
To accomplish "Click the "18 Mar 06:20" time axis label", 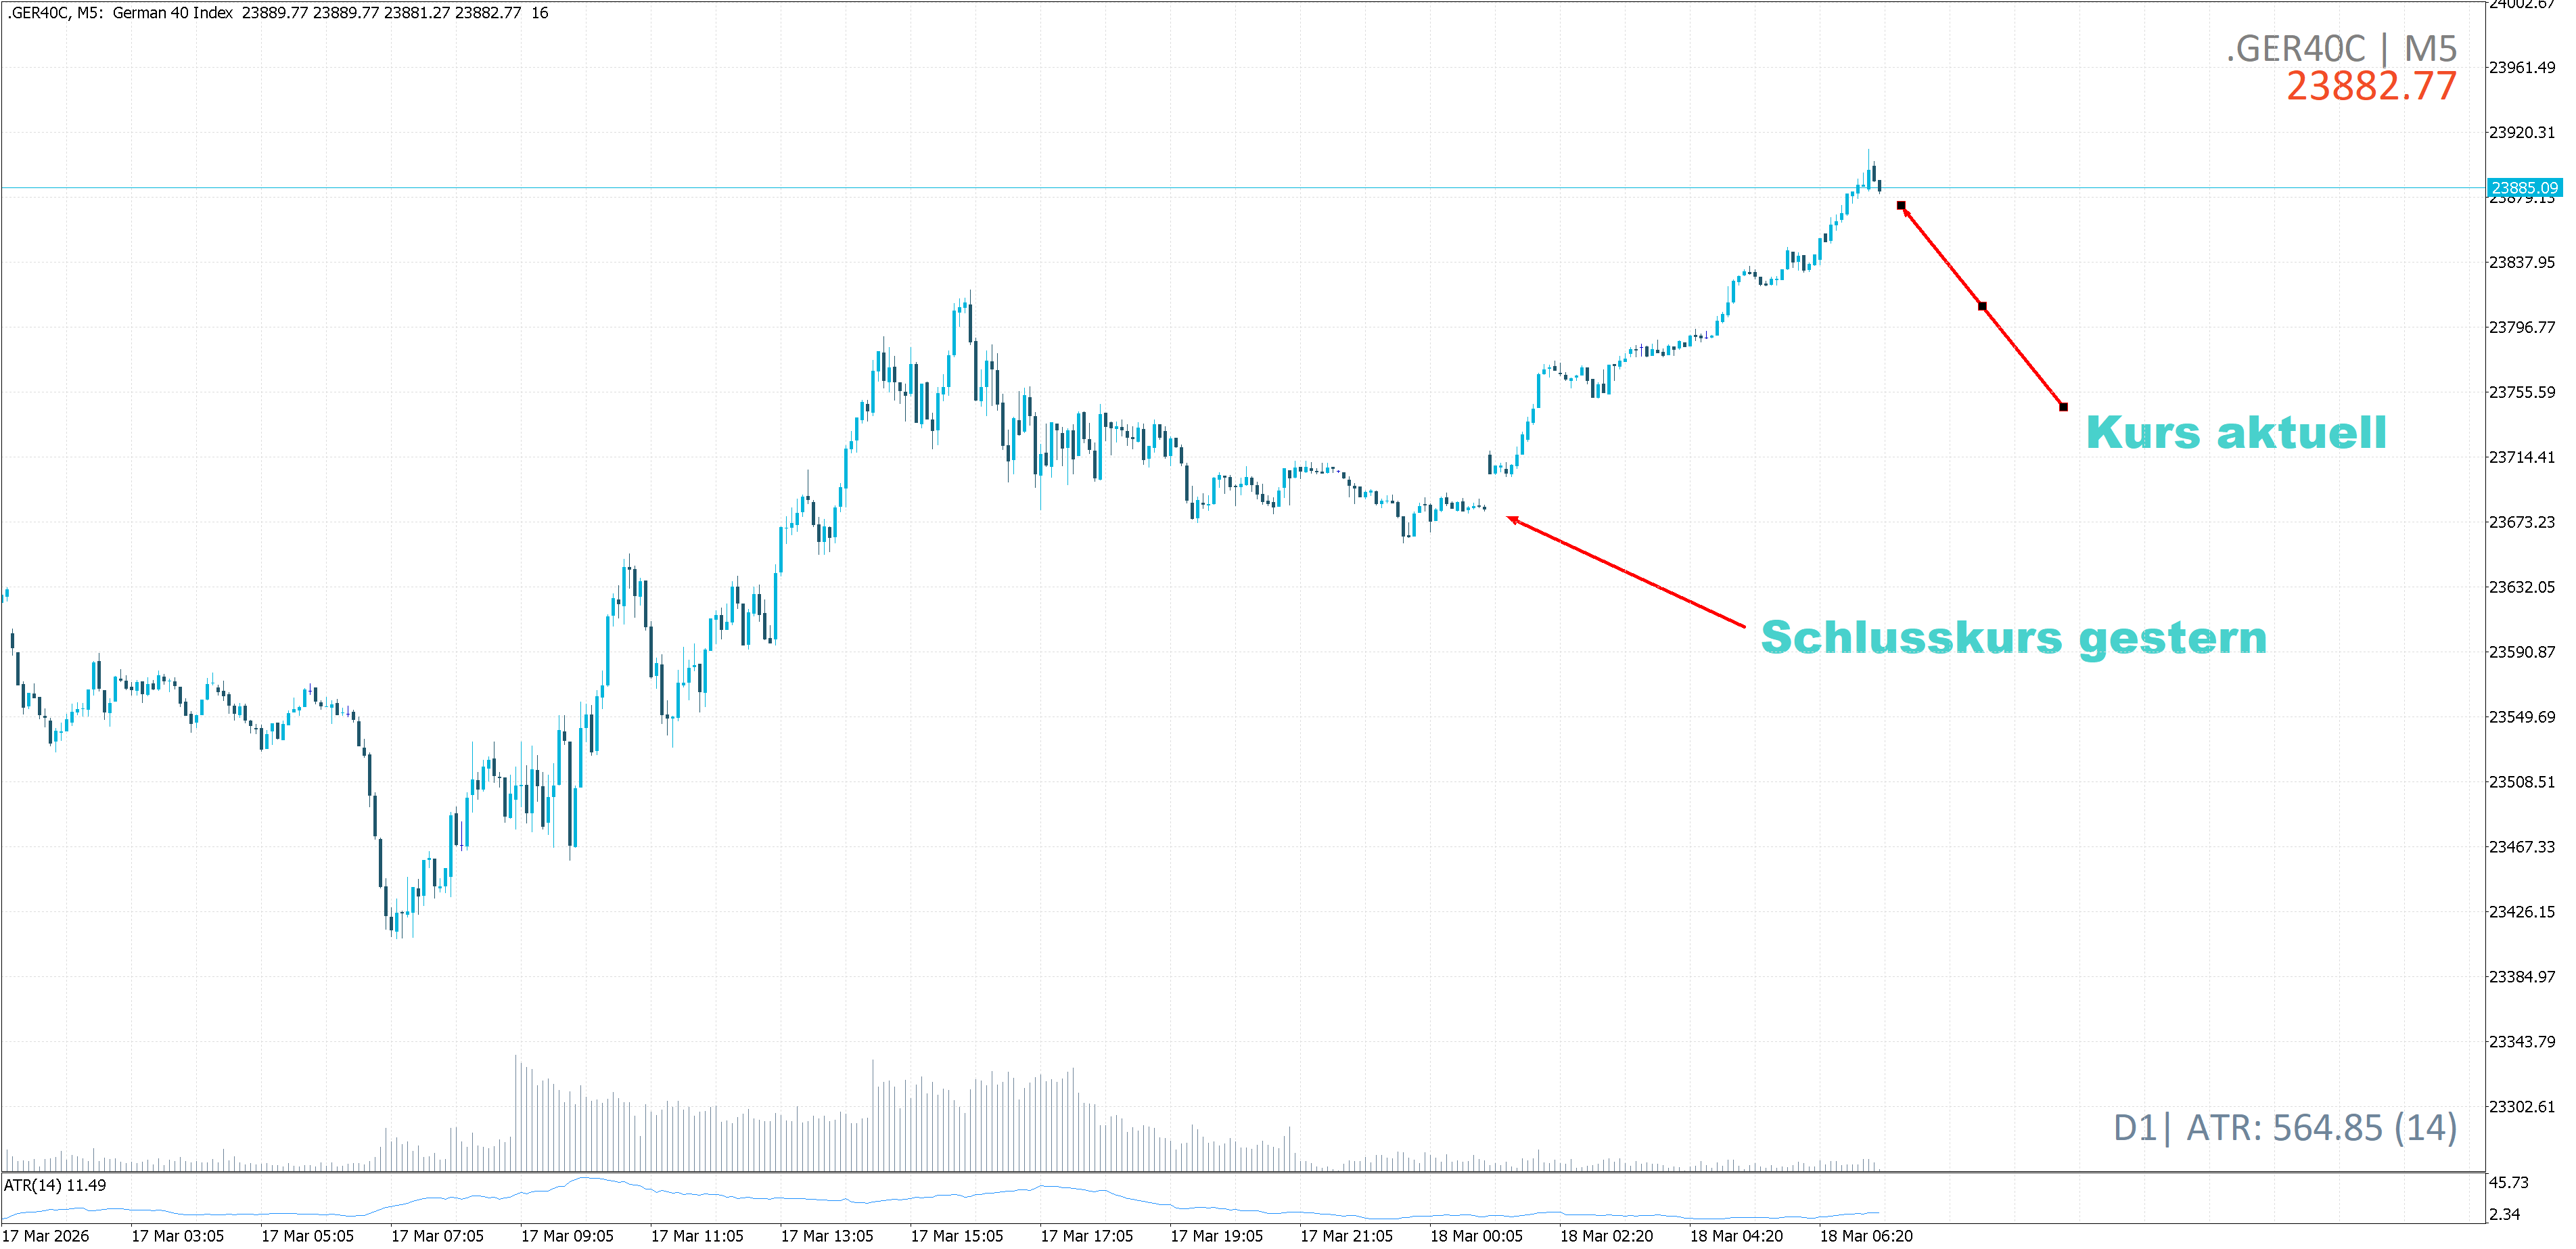I will 1865,1236.
